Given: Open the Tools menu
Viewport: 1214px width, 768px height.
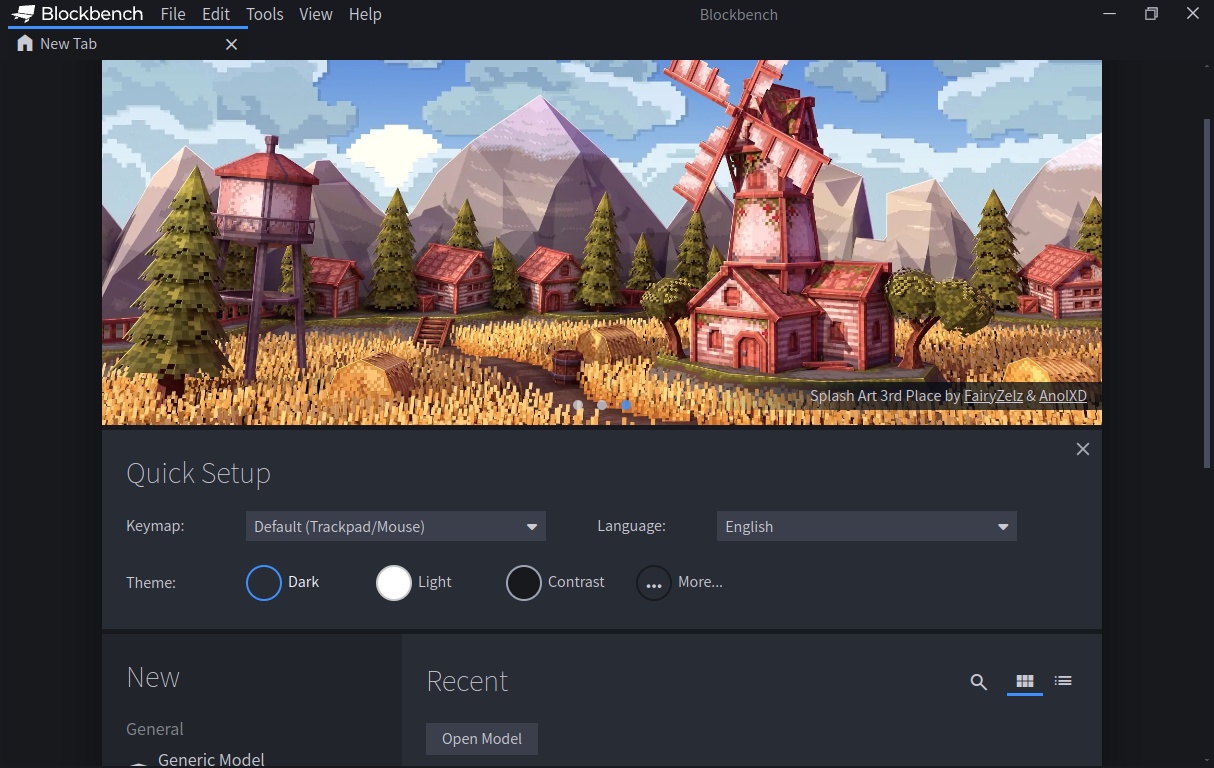Looking at the screenshot, I should click(x=265, y=14).
